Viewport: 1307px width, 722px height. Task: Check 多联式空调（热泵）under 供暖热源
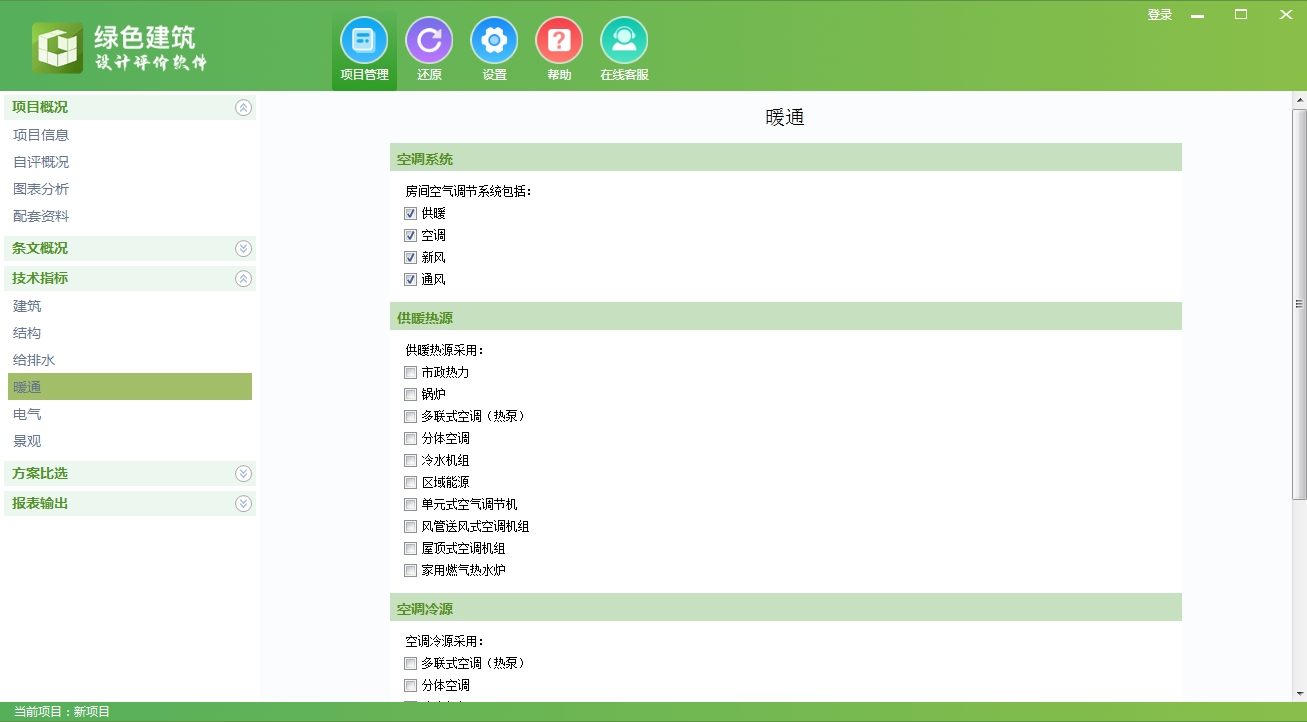tap(410, 416)
